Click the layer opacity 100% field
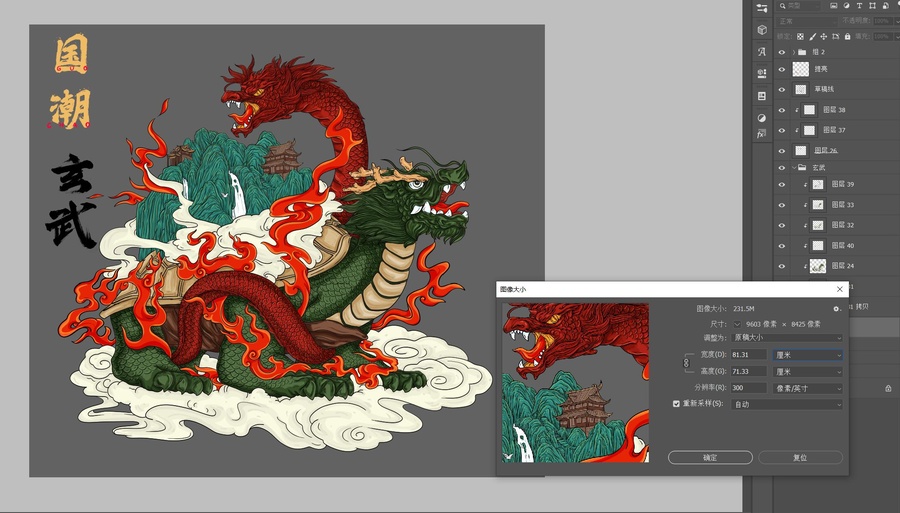The height and width of the screenshot is (513, 900). pos(882,21)
